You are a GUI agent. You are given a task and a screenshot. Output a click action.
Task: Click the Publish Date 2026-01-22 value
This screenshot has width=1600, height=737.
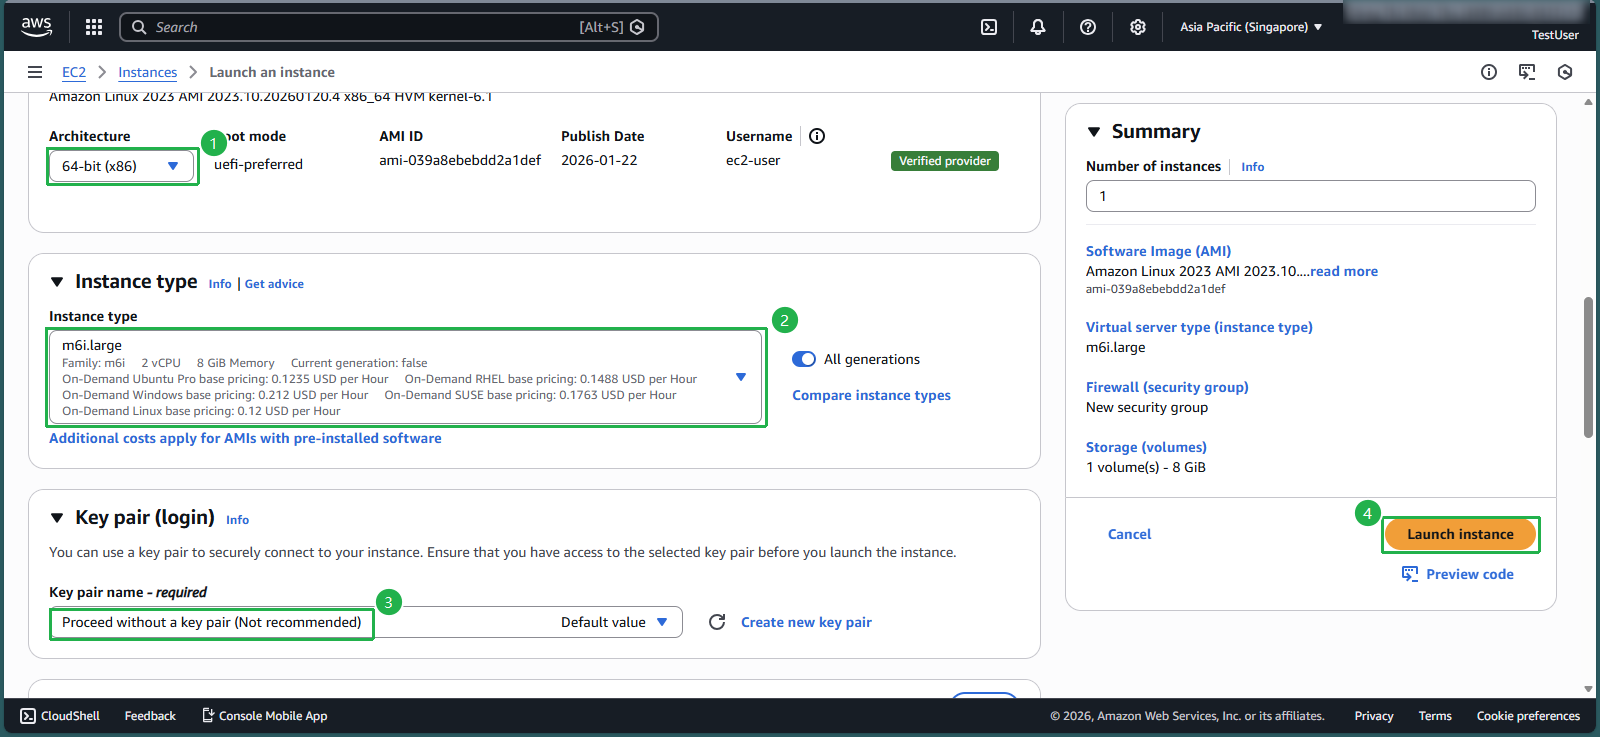click(599, 160)
